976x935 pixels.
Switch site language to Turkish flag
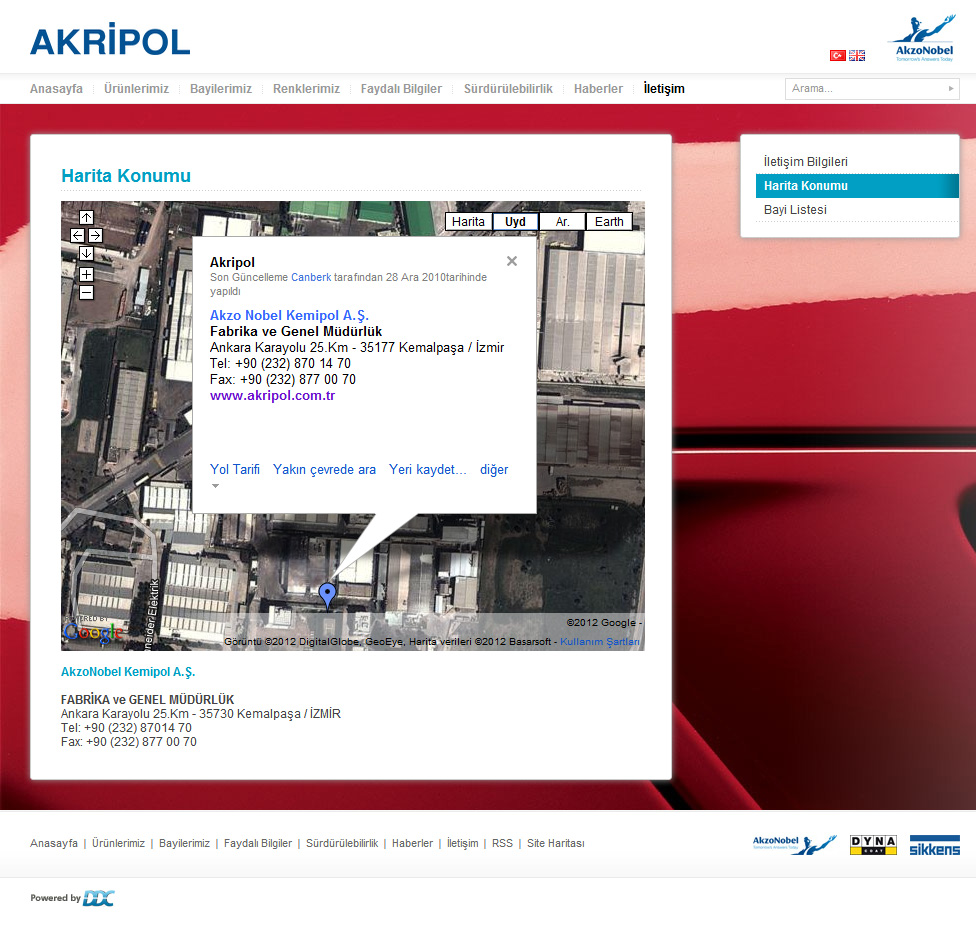pyautogui.click(x=838, y=55)
